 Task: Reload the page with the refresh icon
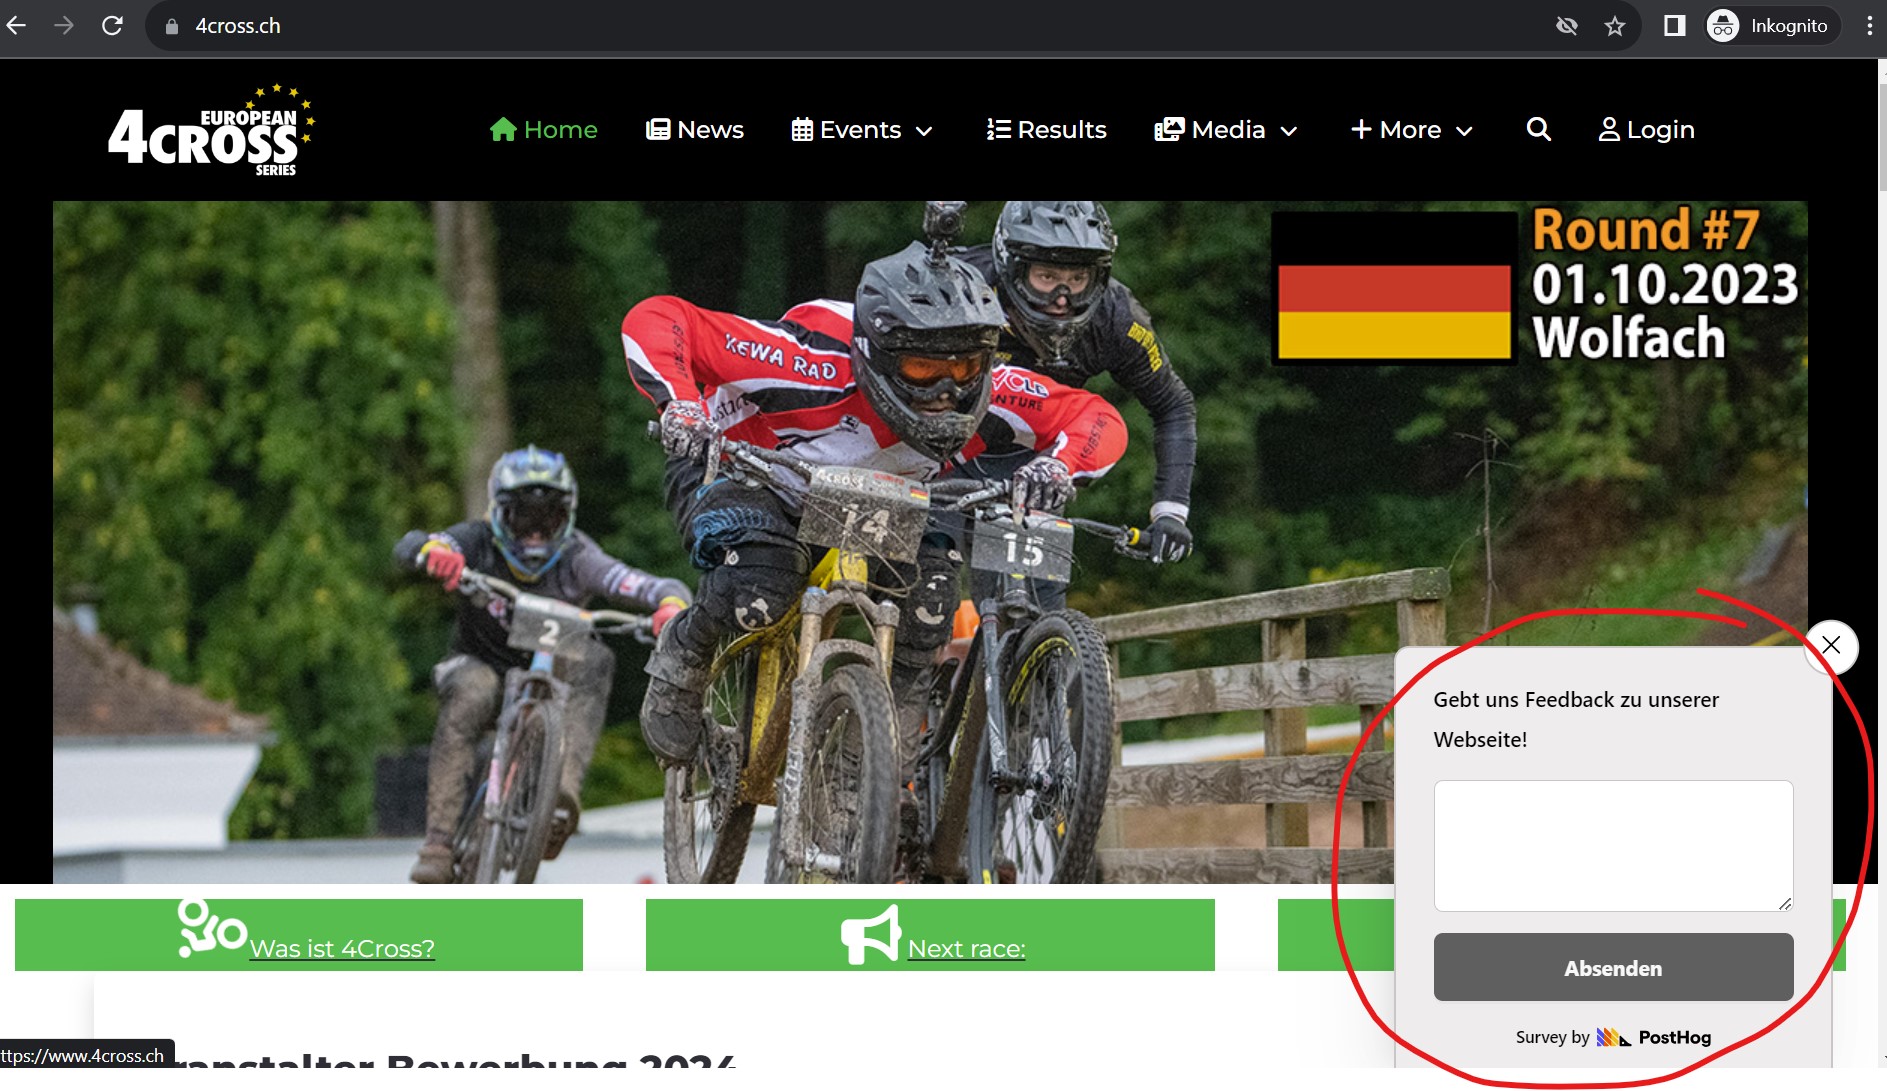click(x=112, y=26)
